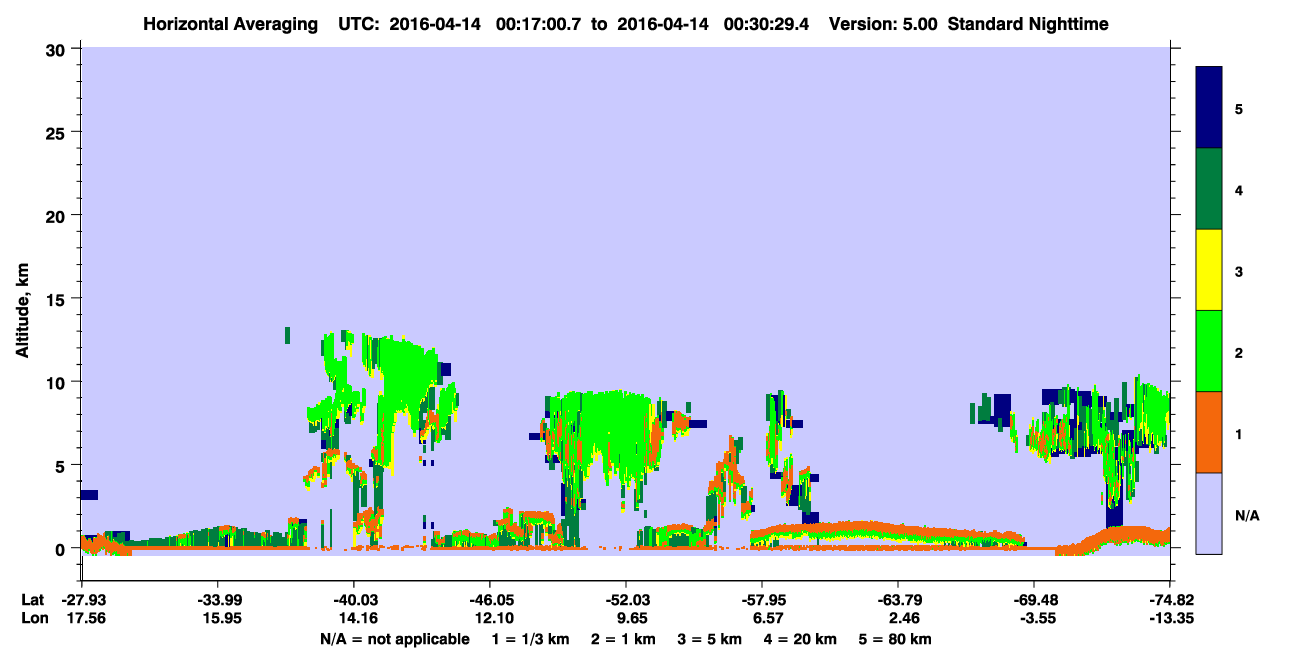The height and width of the screenshot is (667, 1300).
Task: Click the y-axis tick label 25
Action: click(x=58, y=132)
